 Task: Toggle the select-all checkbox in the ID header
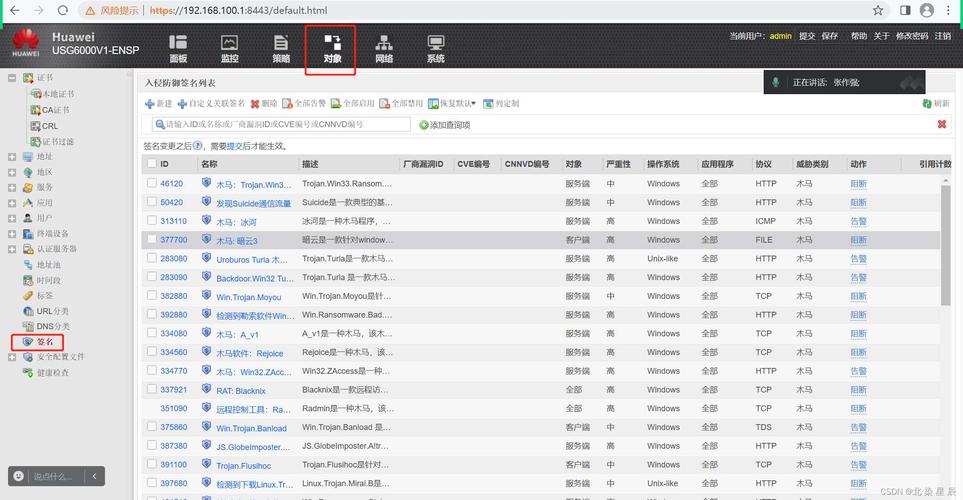point(152,163)
